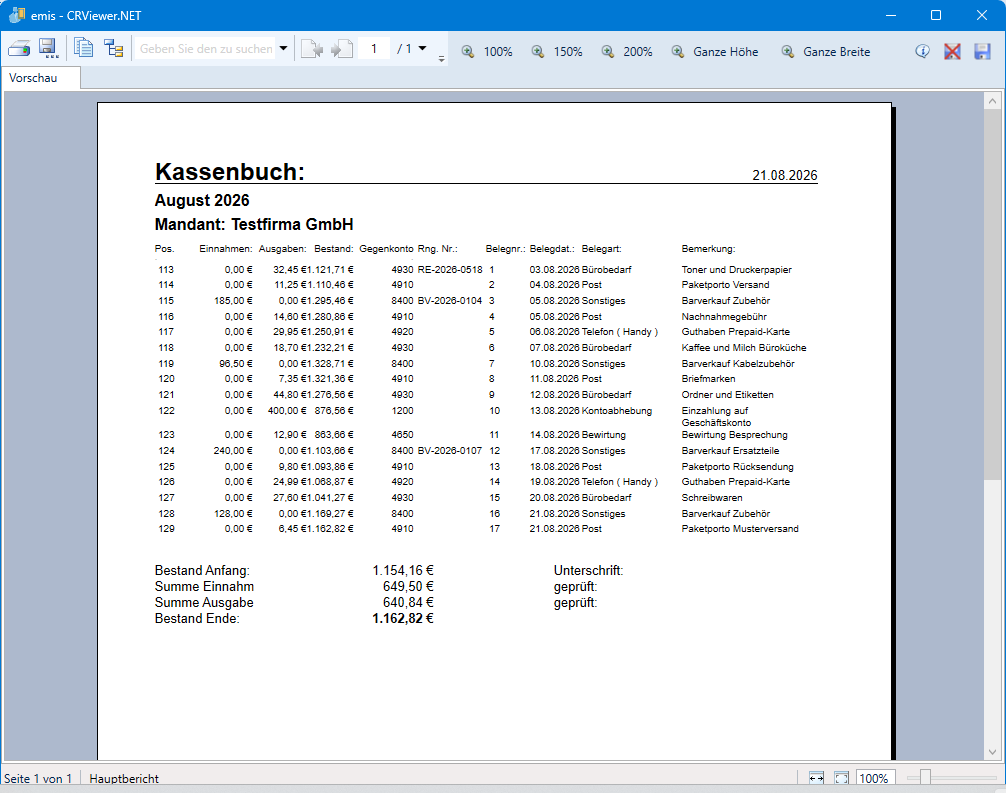Click Bestand Ende value 1.162,82 €

point(403,618)
